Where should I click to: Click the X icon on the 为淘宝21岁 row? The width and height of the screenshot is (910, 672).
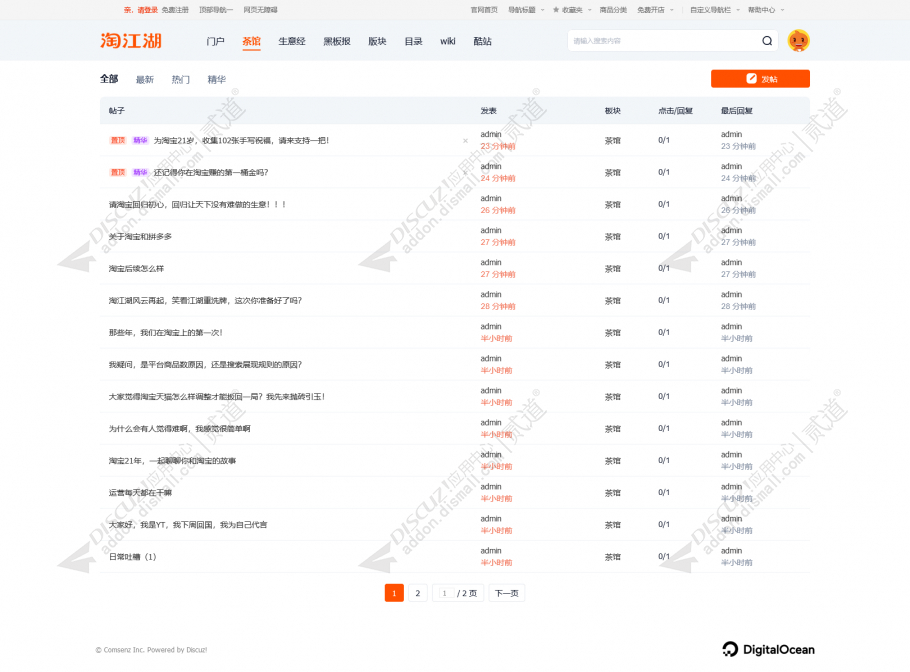465,141
